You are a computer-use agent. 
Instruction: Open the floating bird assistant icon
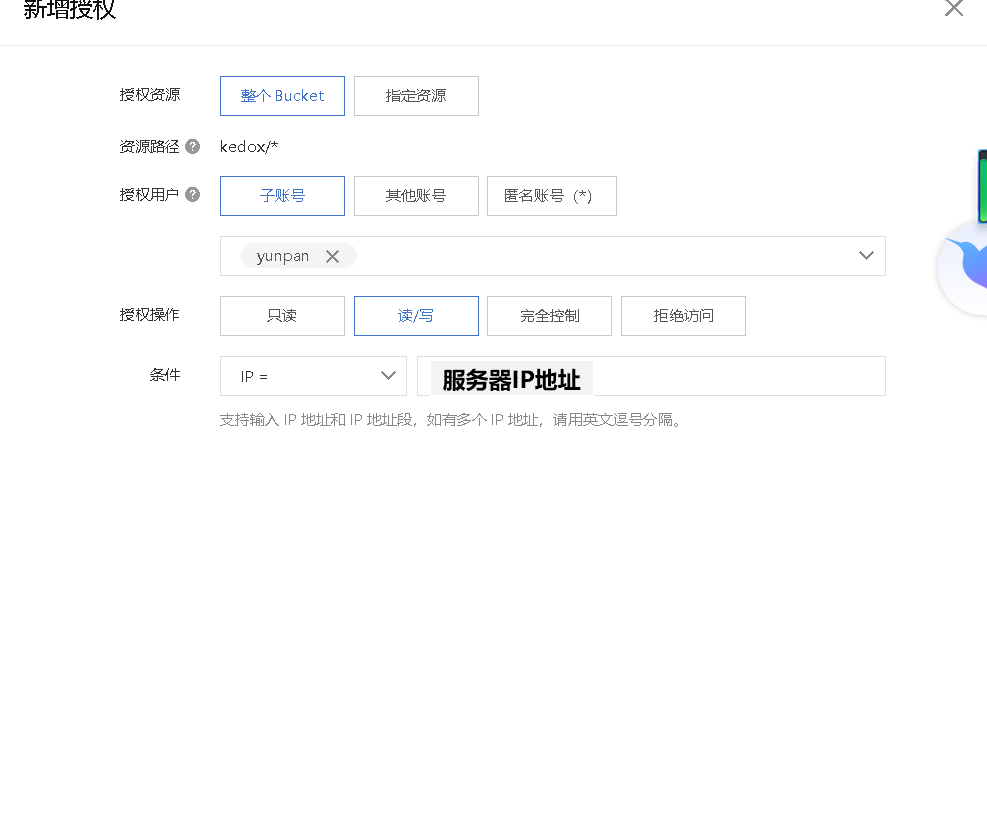[x=964, y=268]
